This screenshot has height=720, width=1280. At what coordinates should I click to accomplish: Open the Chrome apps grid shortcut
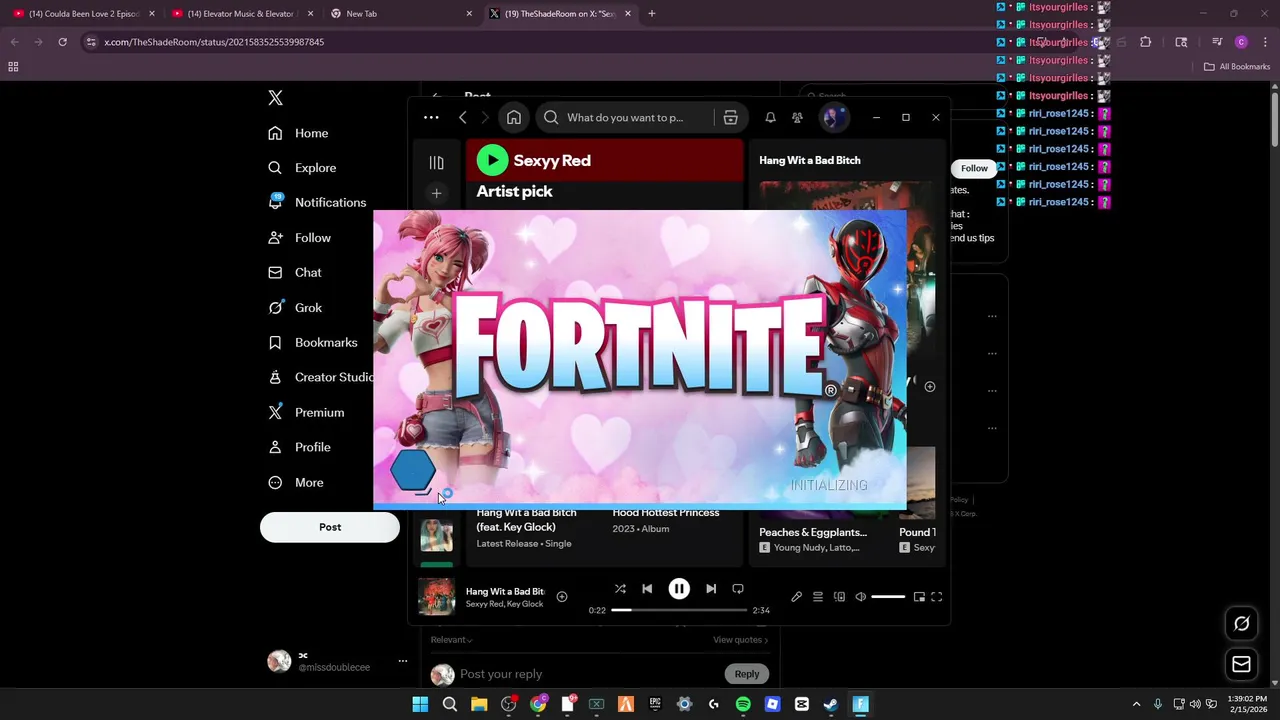tap(13, 67)
